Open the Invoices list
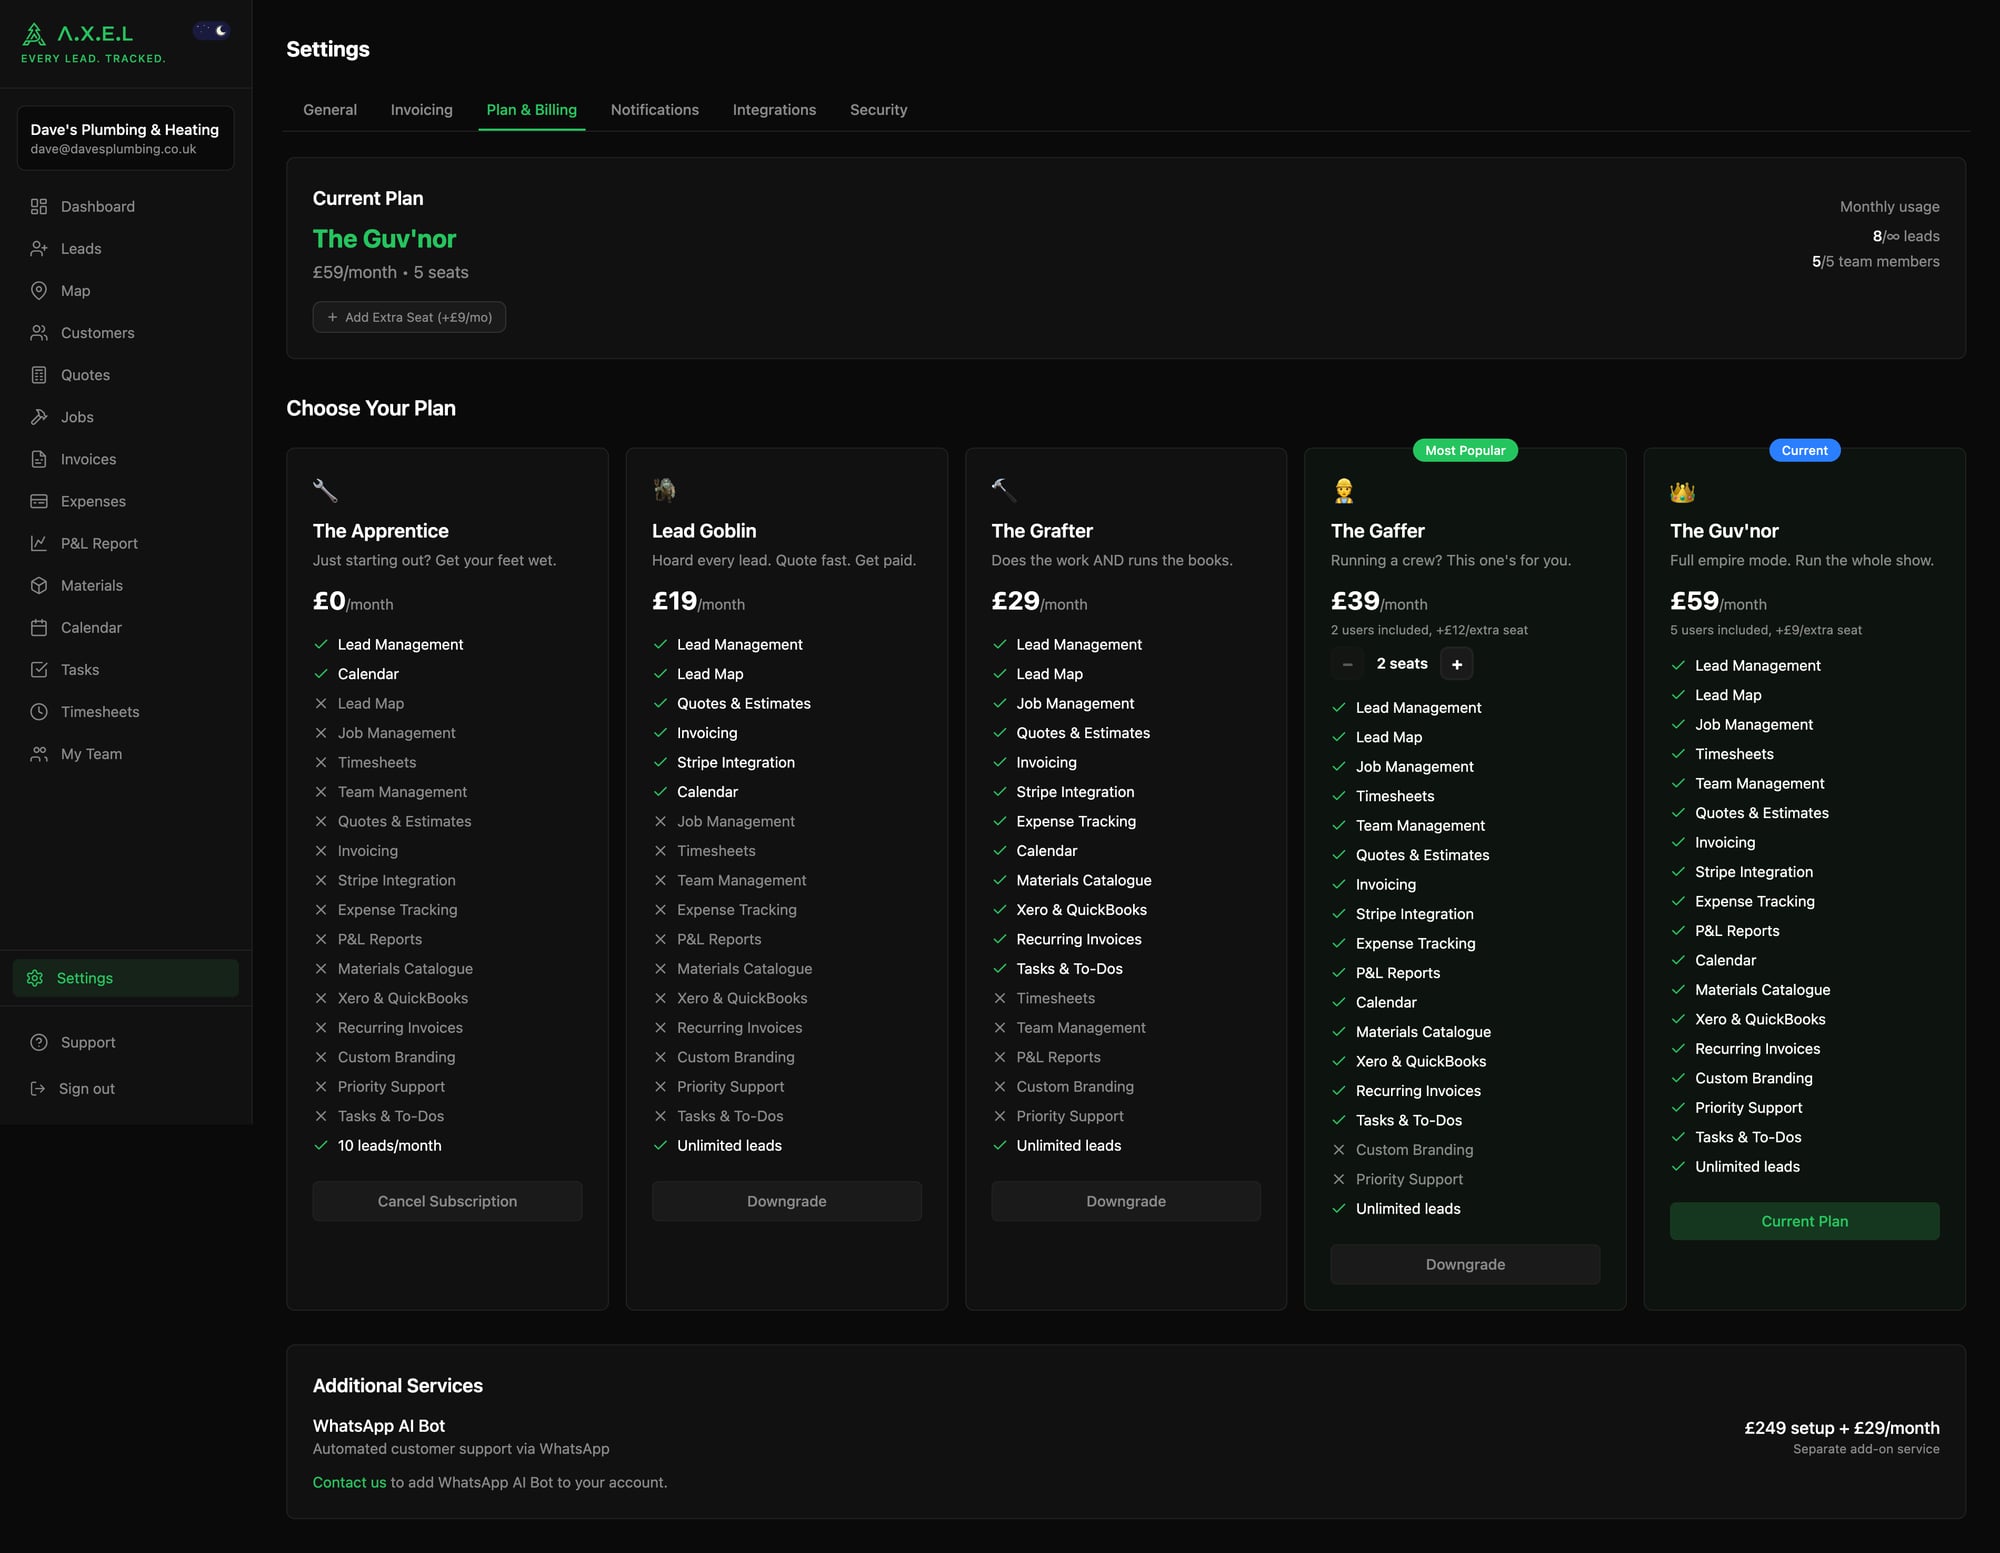This screenshot has width=2000, height=1553. point(87,459)
